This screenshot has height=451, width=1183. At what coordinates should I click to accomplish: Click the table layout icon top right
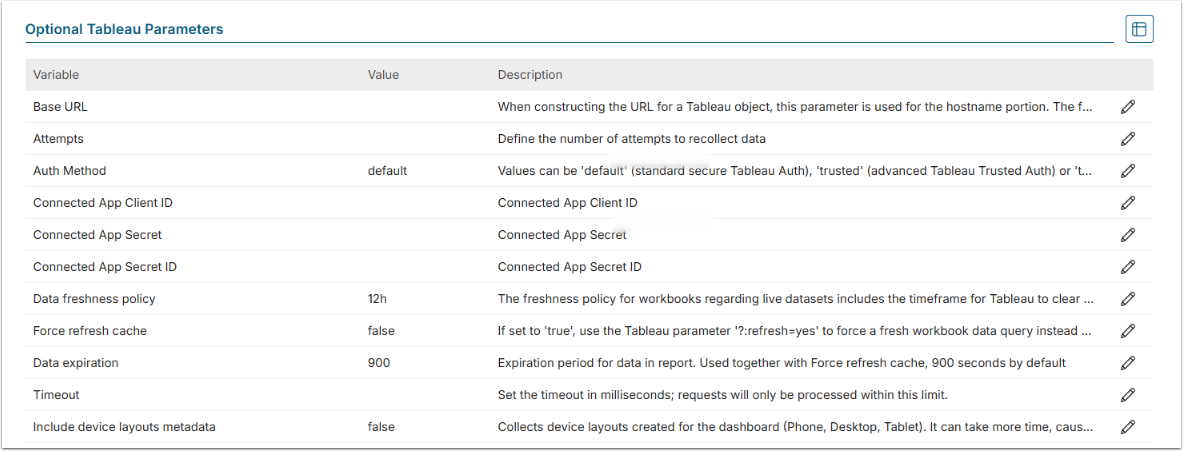click(1139, 29)
